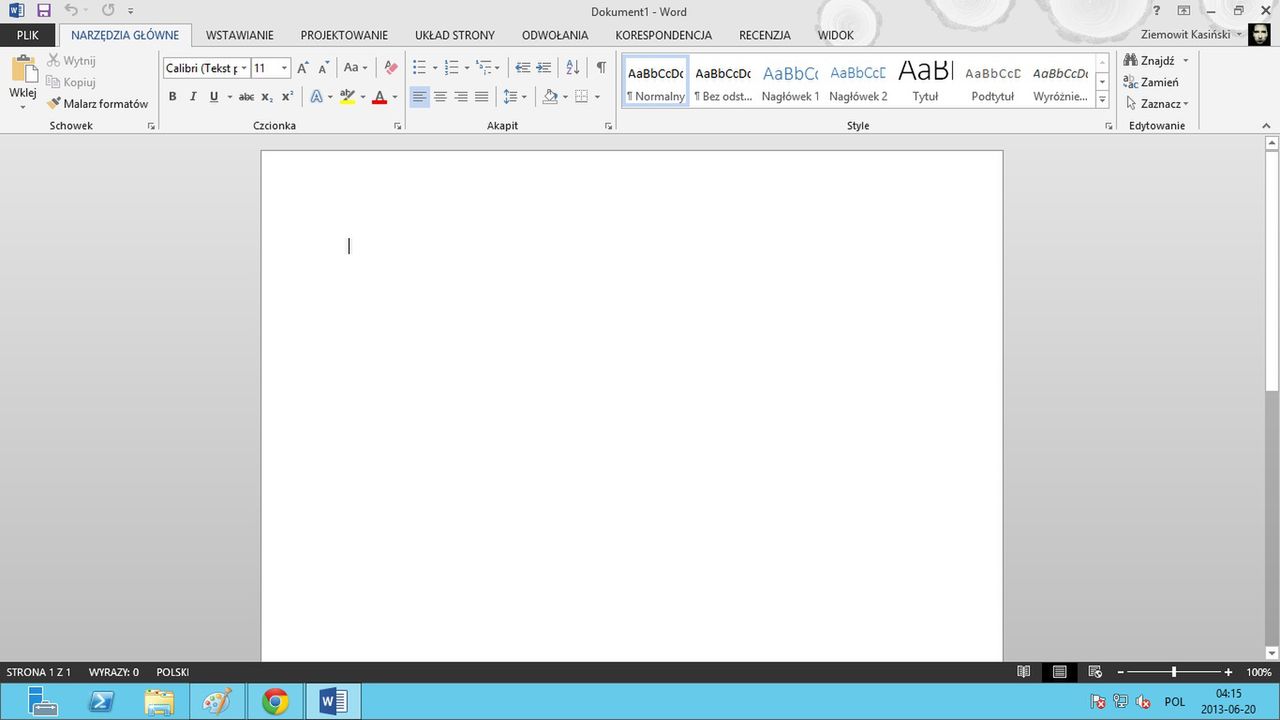The image size is (1280, 720).
Task: Switch to the UKŁAD STRONY tab
Action: tap(455, 35)
